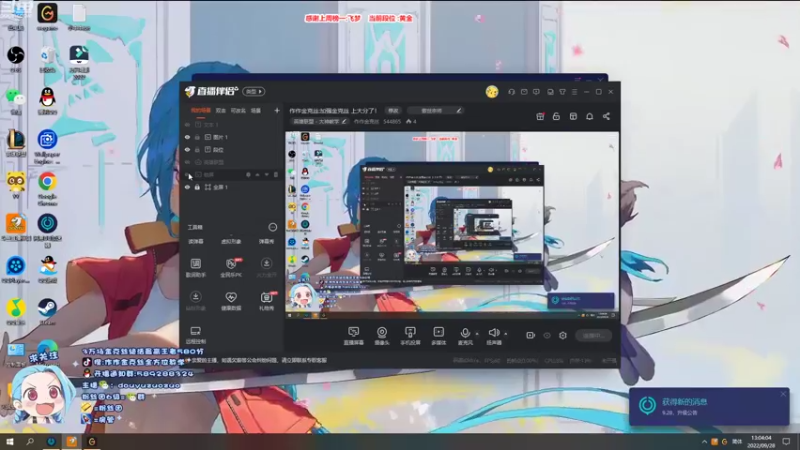Open the 读弹幕 tool
The width and height of the screenshot is (800, 450).
[x=195, y=241]
